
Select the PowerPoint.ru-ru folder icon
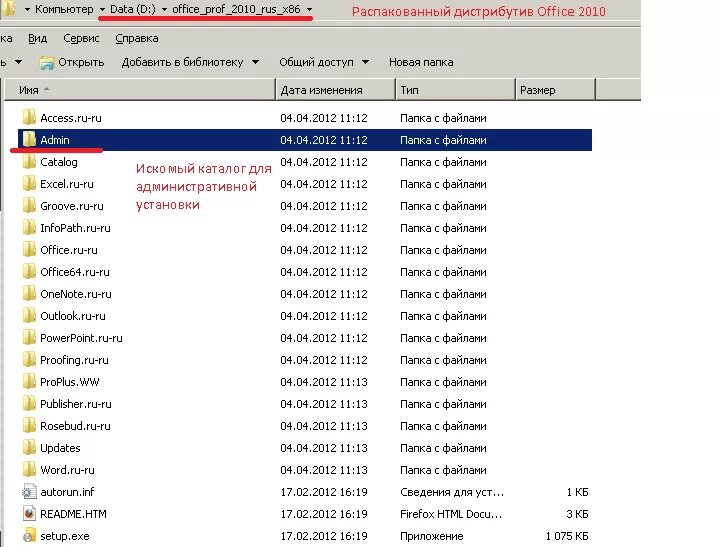(x=29, y=338)
